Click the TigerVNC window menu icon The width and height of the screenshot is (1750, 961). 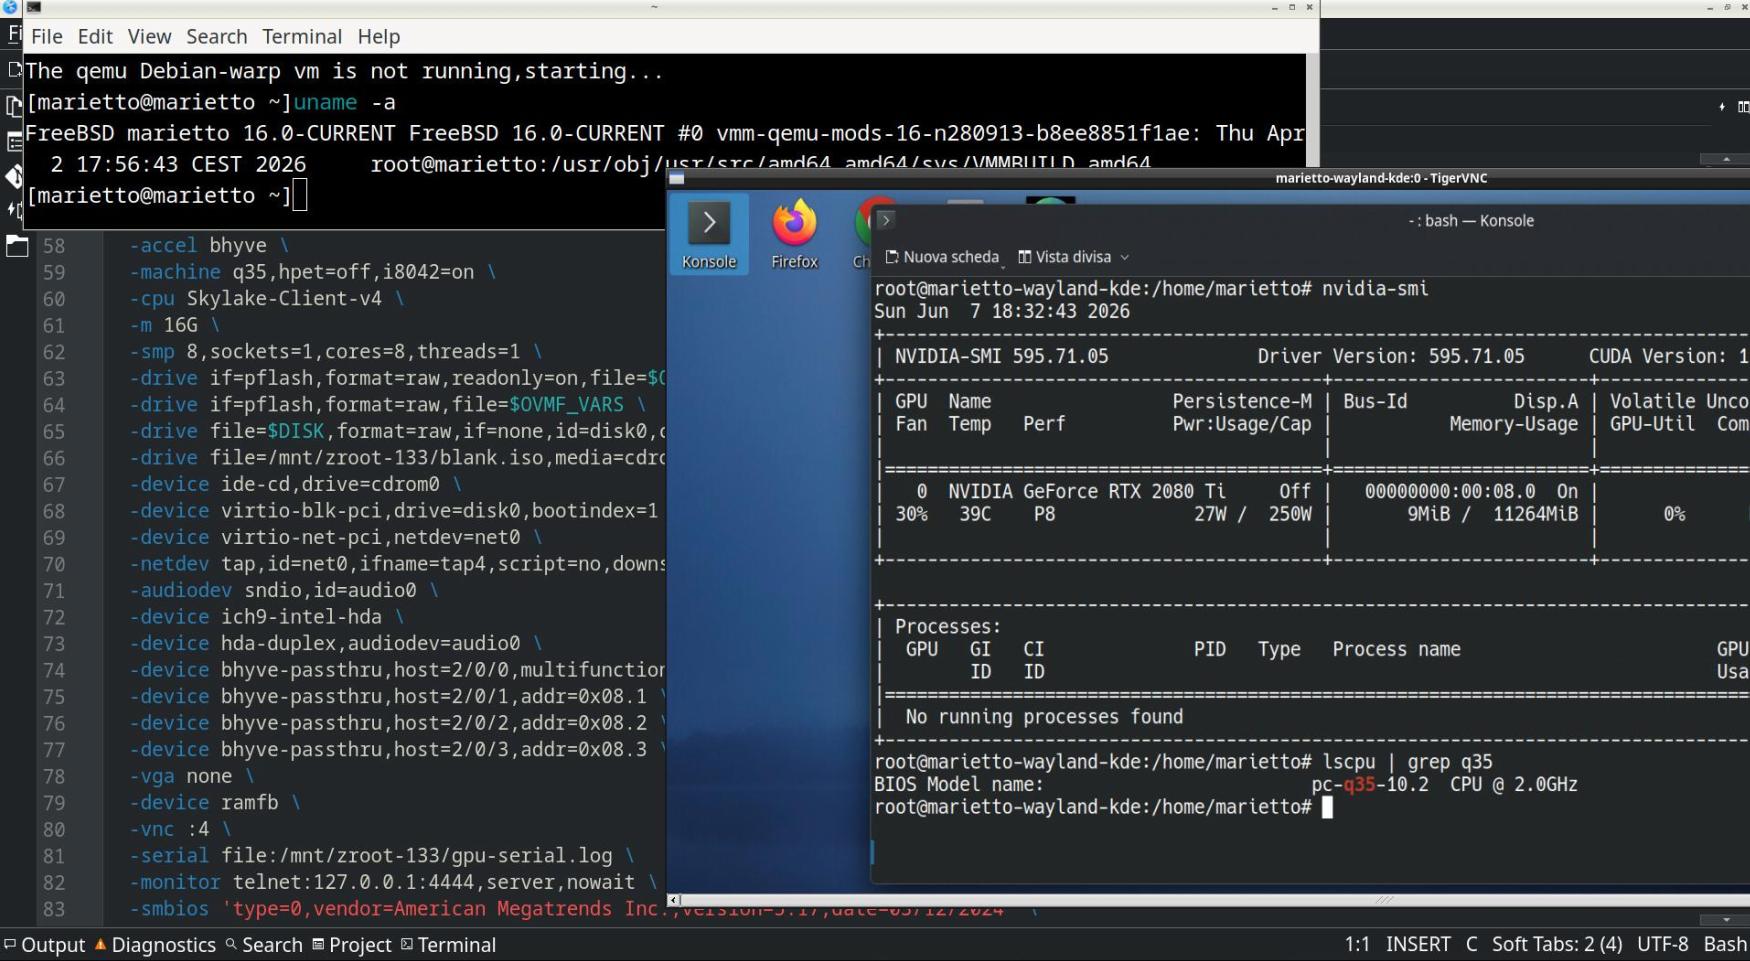coord(677,178)
